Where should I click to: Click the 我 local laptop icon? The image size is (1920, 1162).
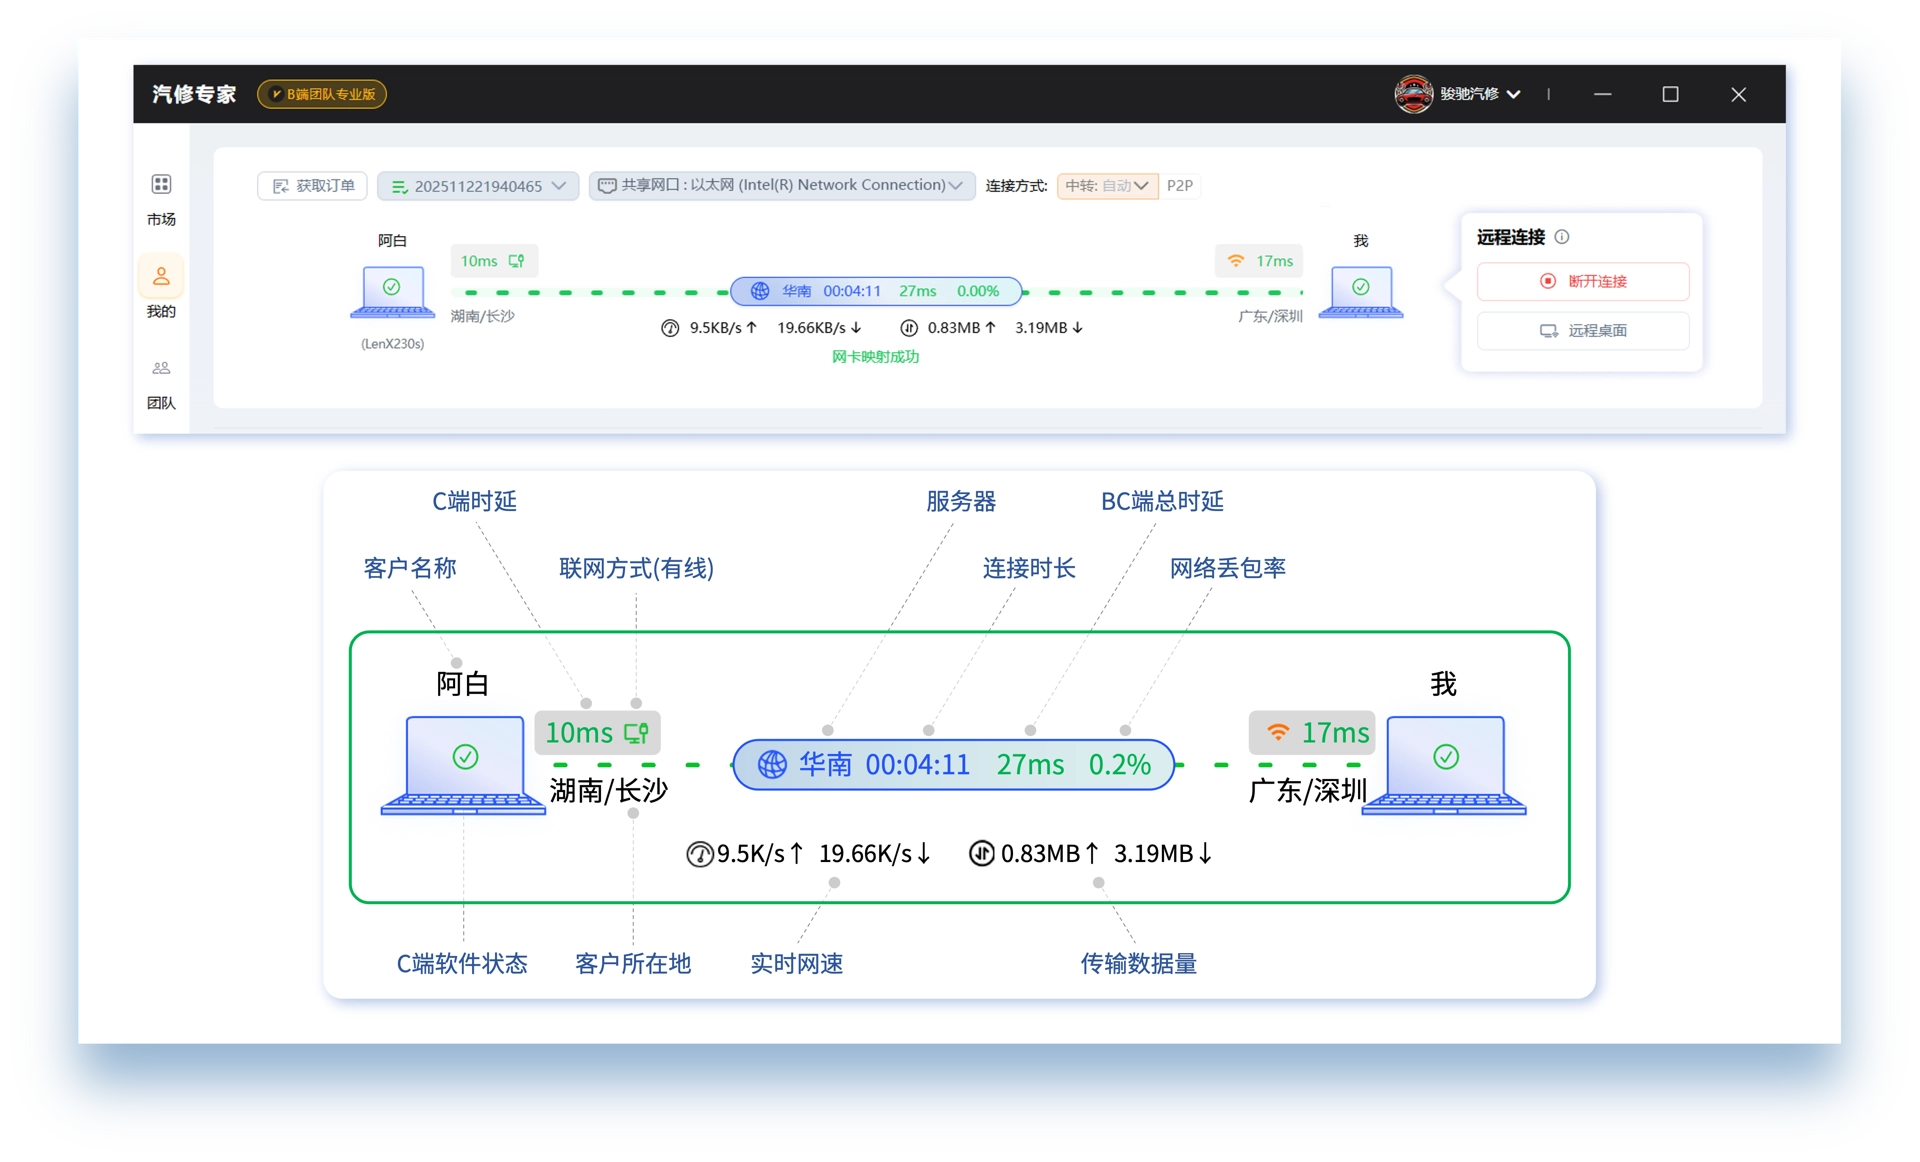1360,291
